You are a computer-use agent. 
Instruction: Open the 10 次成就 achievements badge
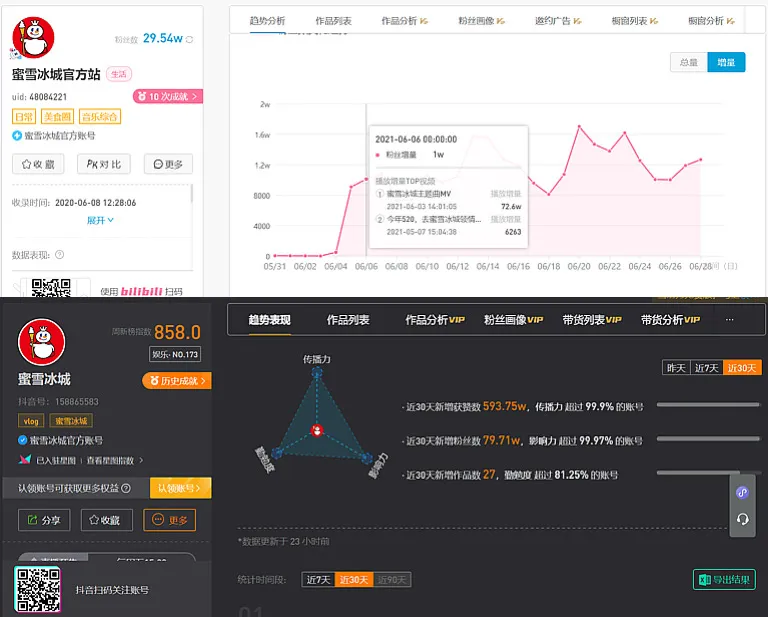(x=168, y=96)
